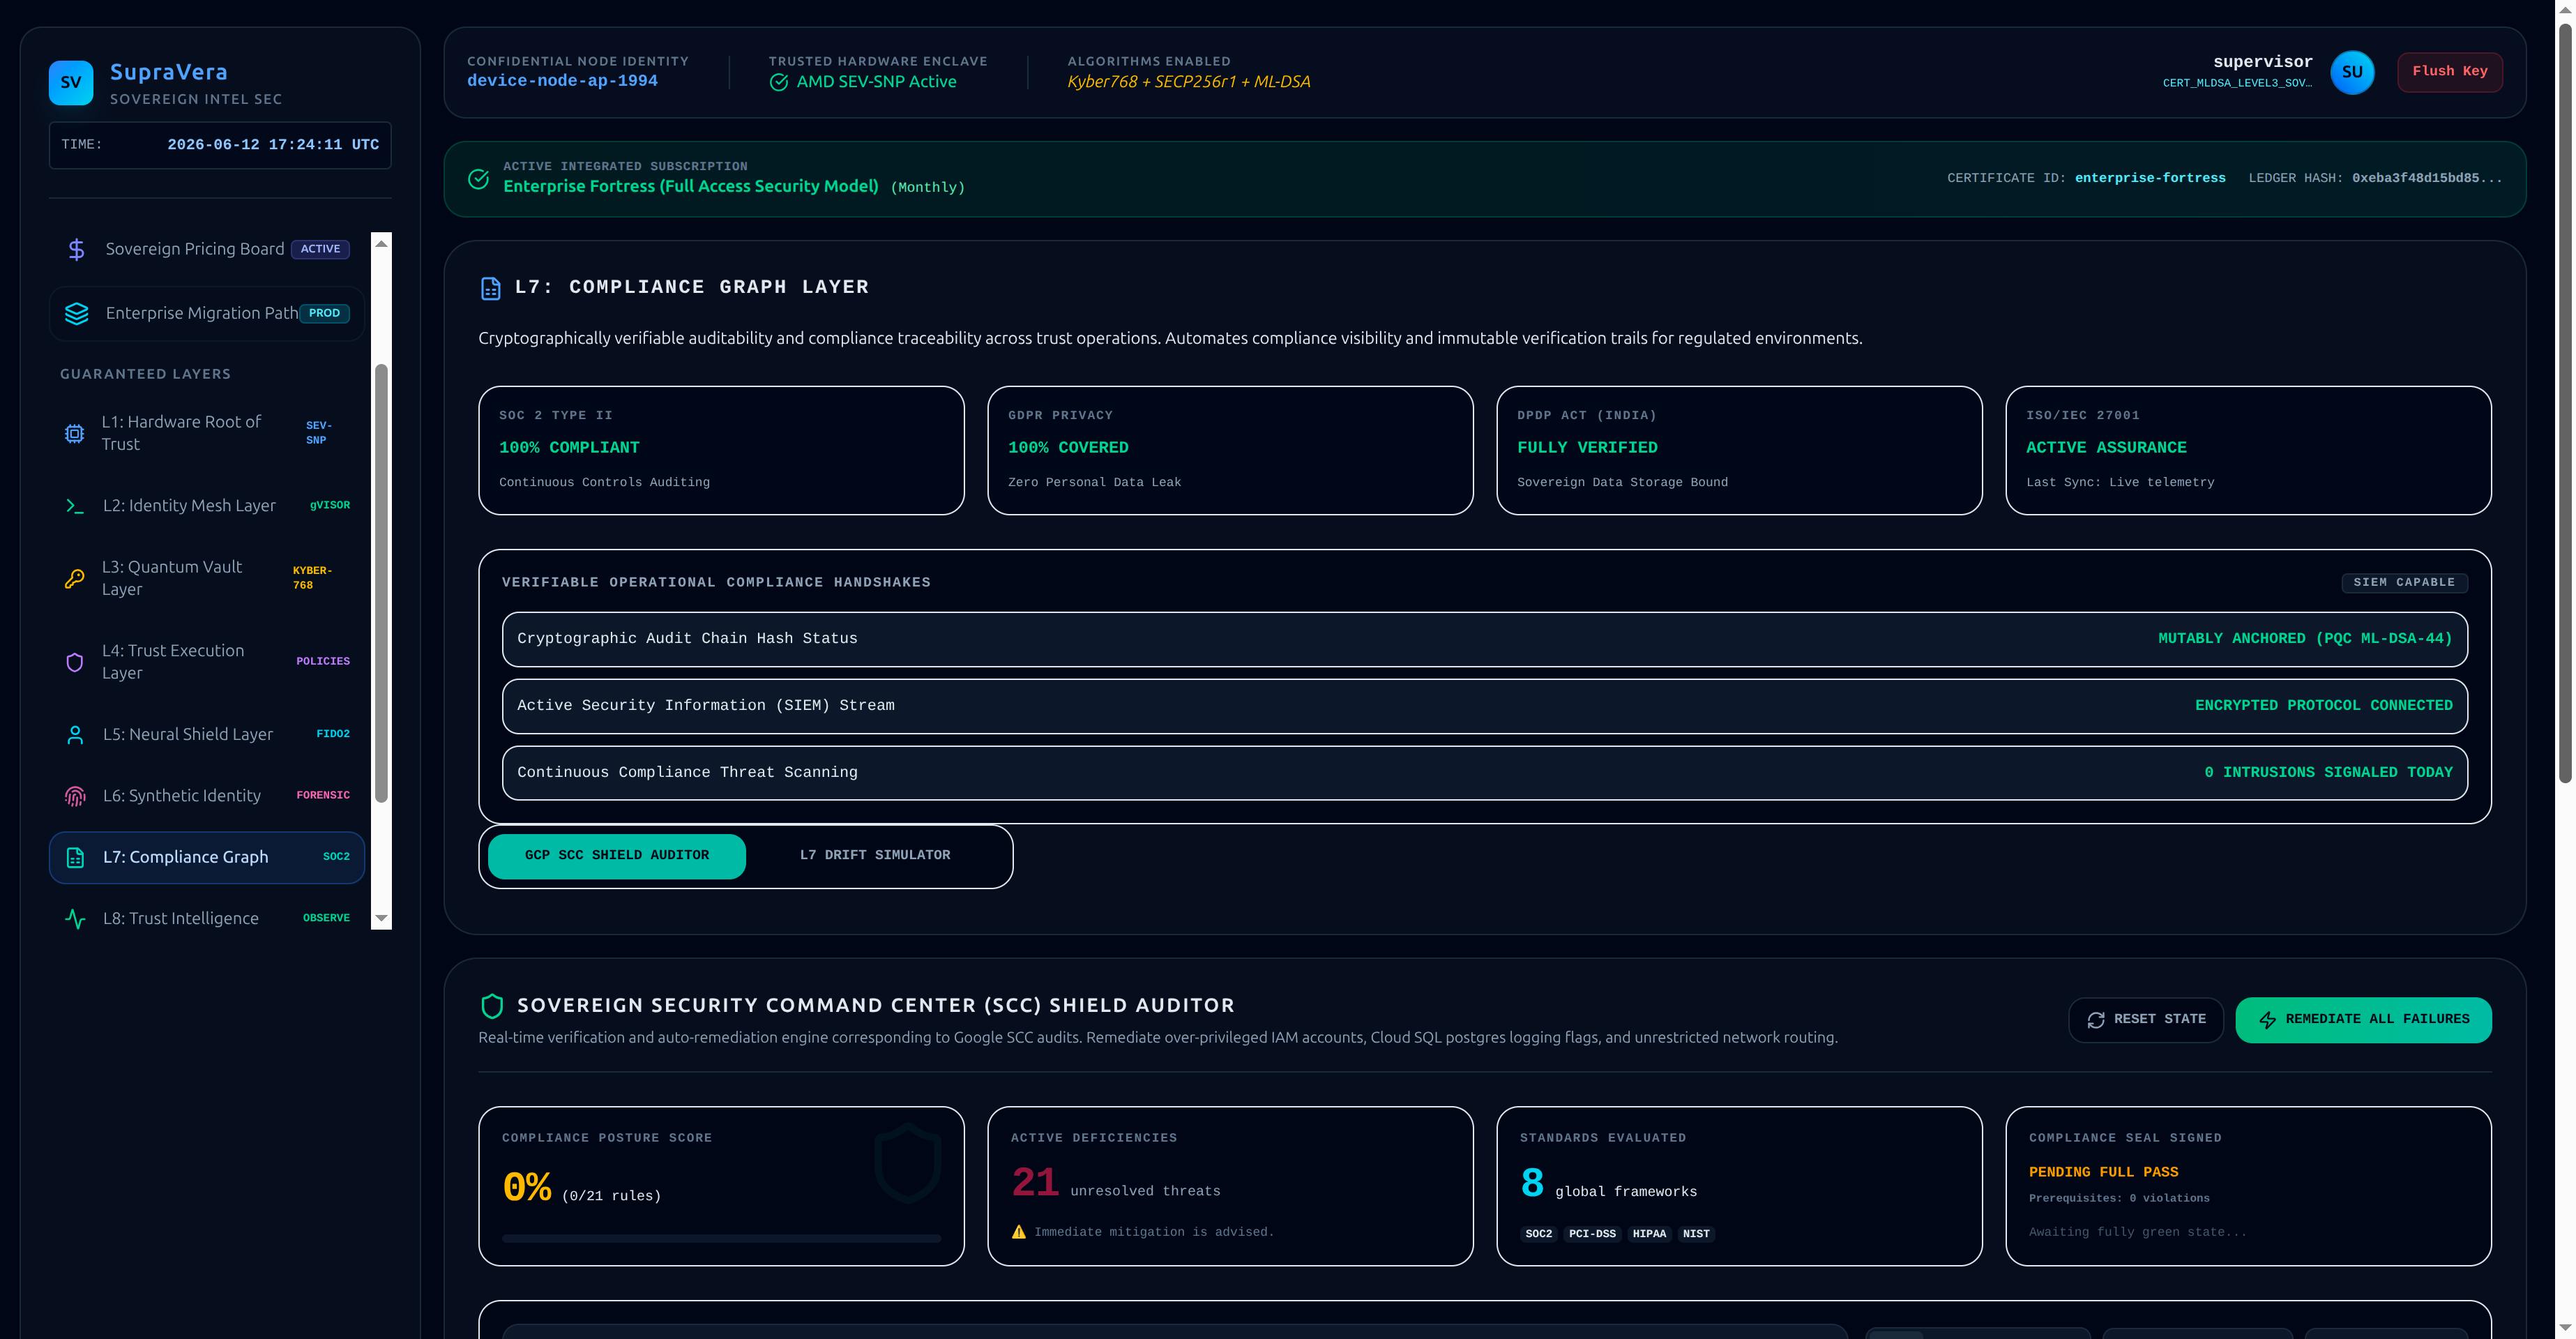Click the check icon beside AMD SEV-SNP Active

coord(779,82)
